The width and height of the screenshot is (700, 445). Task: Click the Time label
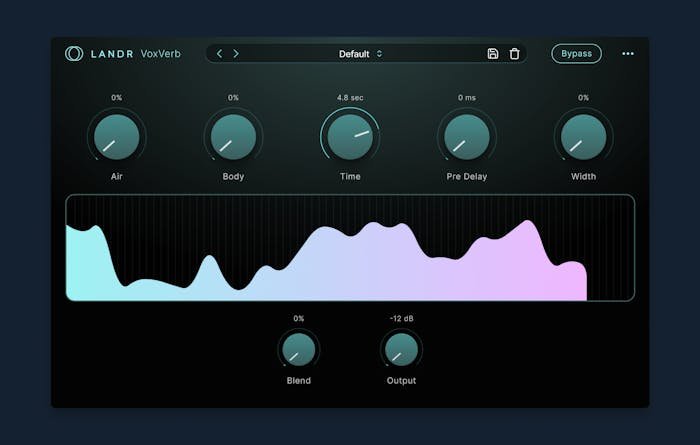tap(350, 176)
